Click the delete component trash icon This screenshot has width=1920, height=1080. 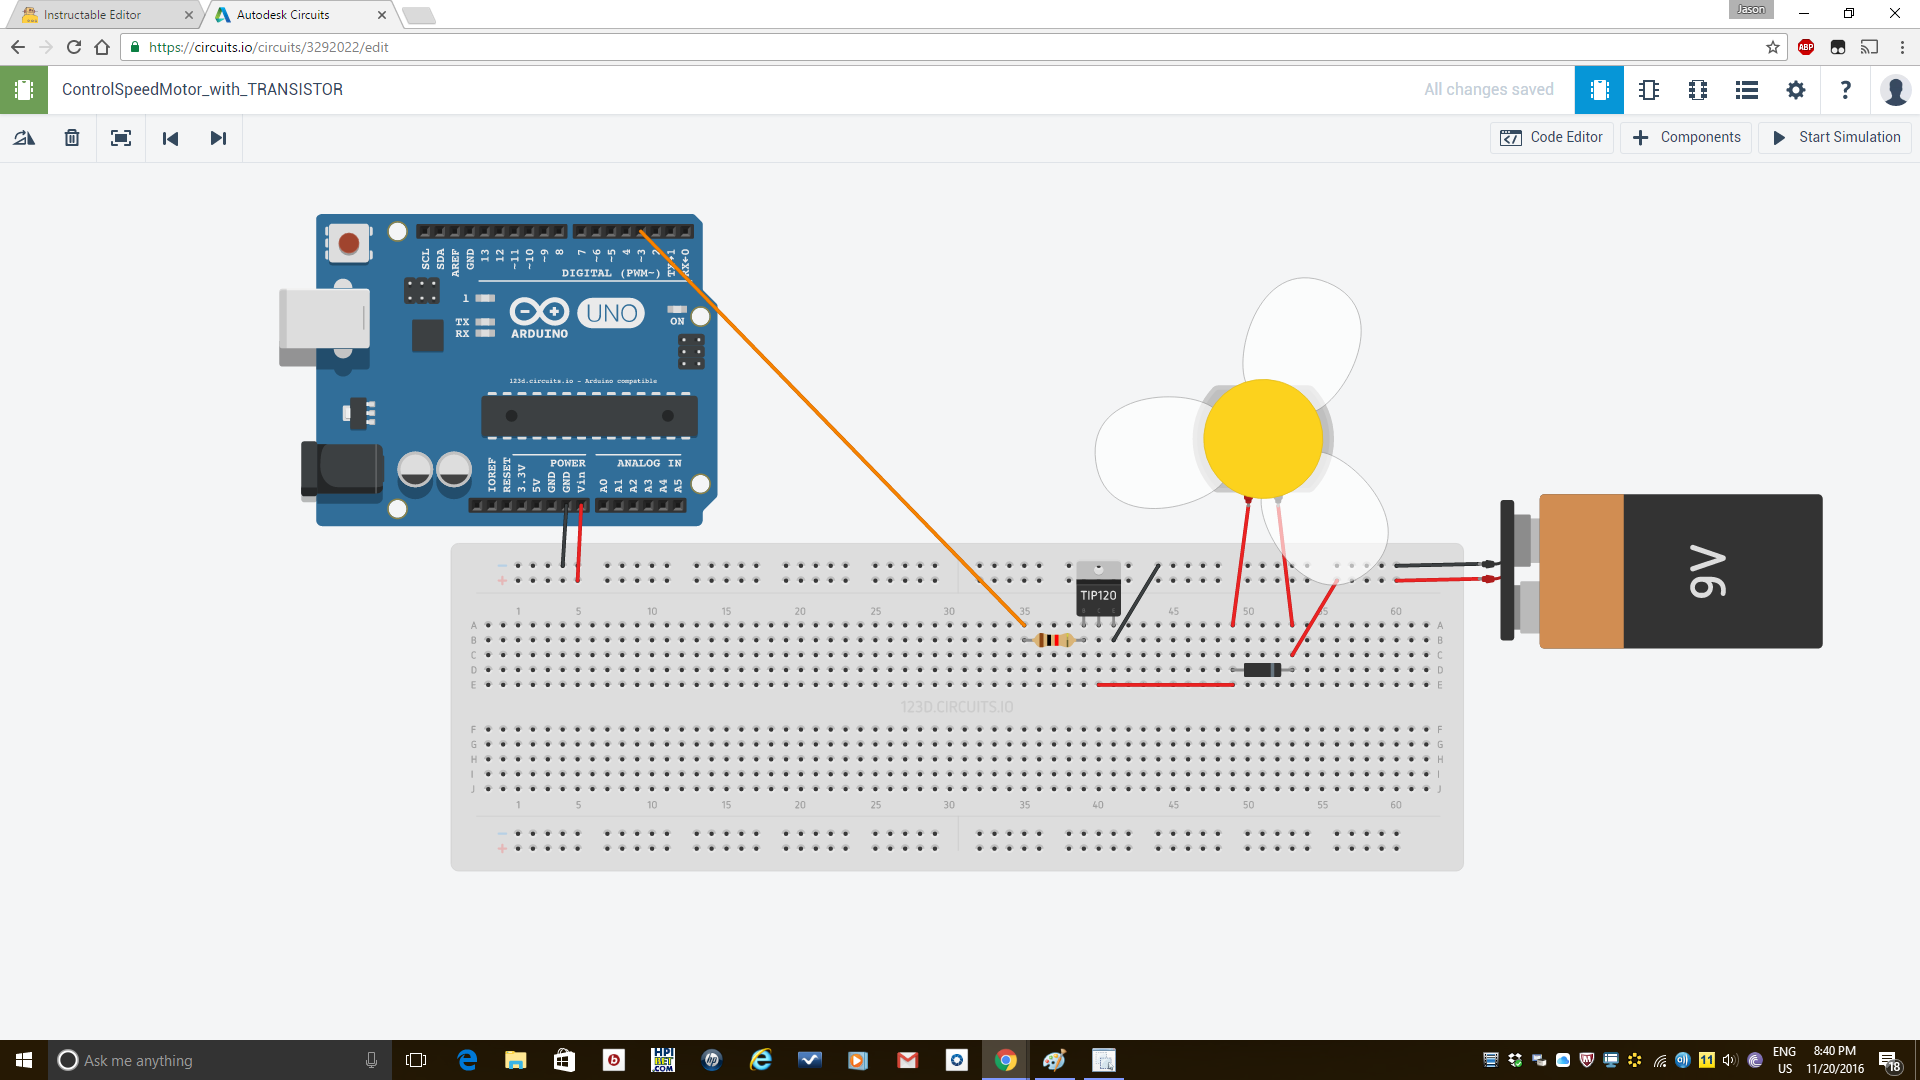(x=71, y=138)
